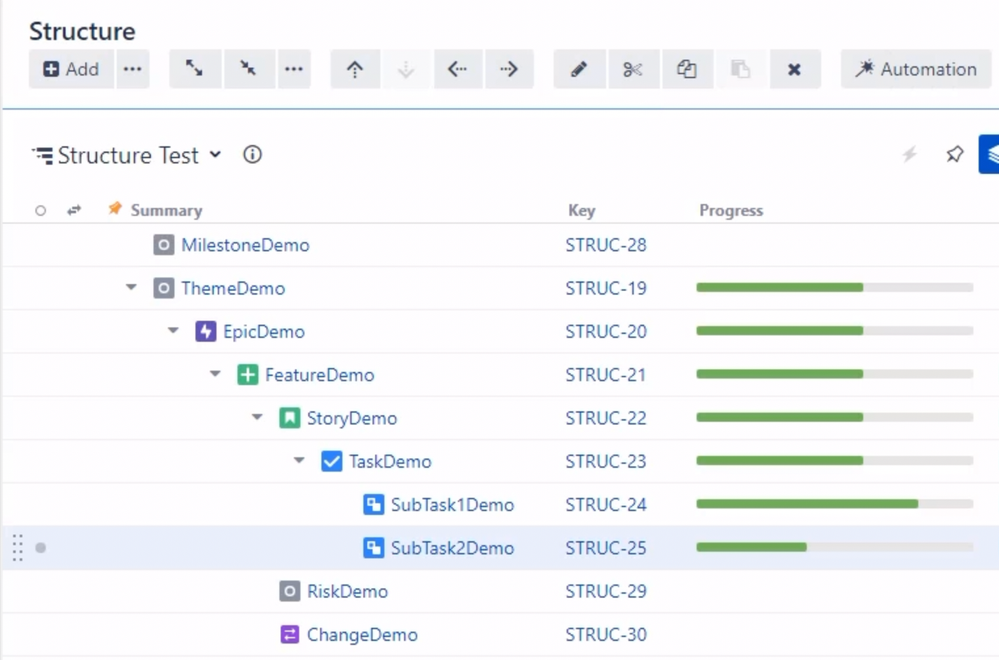Click the info icon beside Structure Test
The width and height of the screenshot is (999, 660).
point(252,155)
